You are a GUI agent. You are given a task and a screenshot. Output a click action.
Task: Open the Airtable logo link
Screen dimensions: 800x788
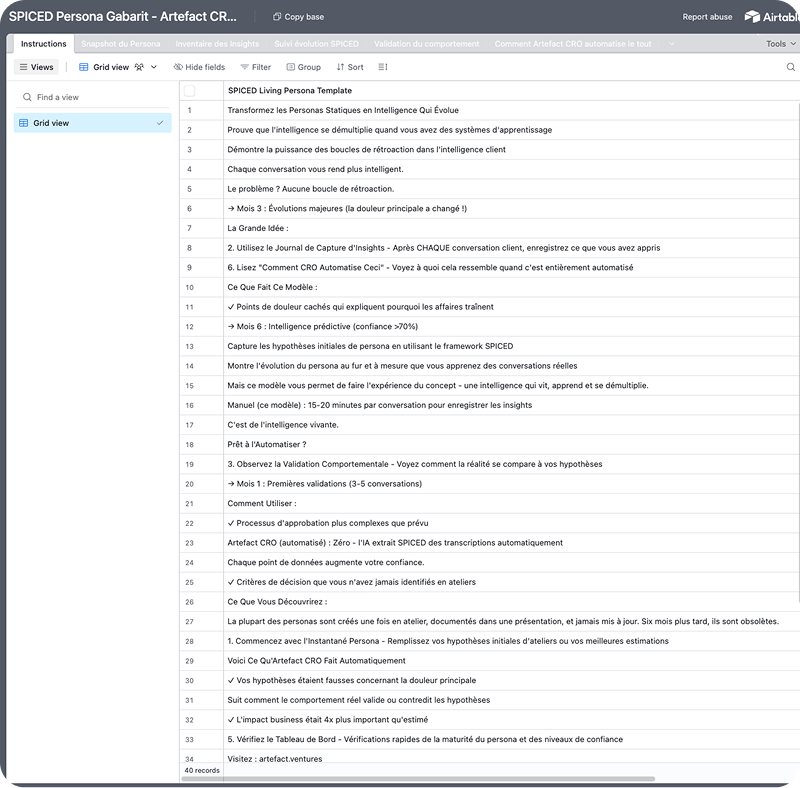click(x=771, y=17)
